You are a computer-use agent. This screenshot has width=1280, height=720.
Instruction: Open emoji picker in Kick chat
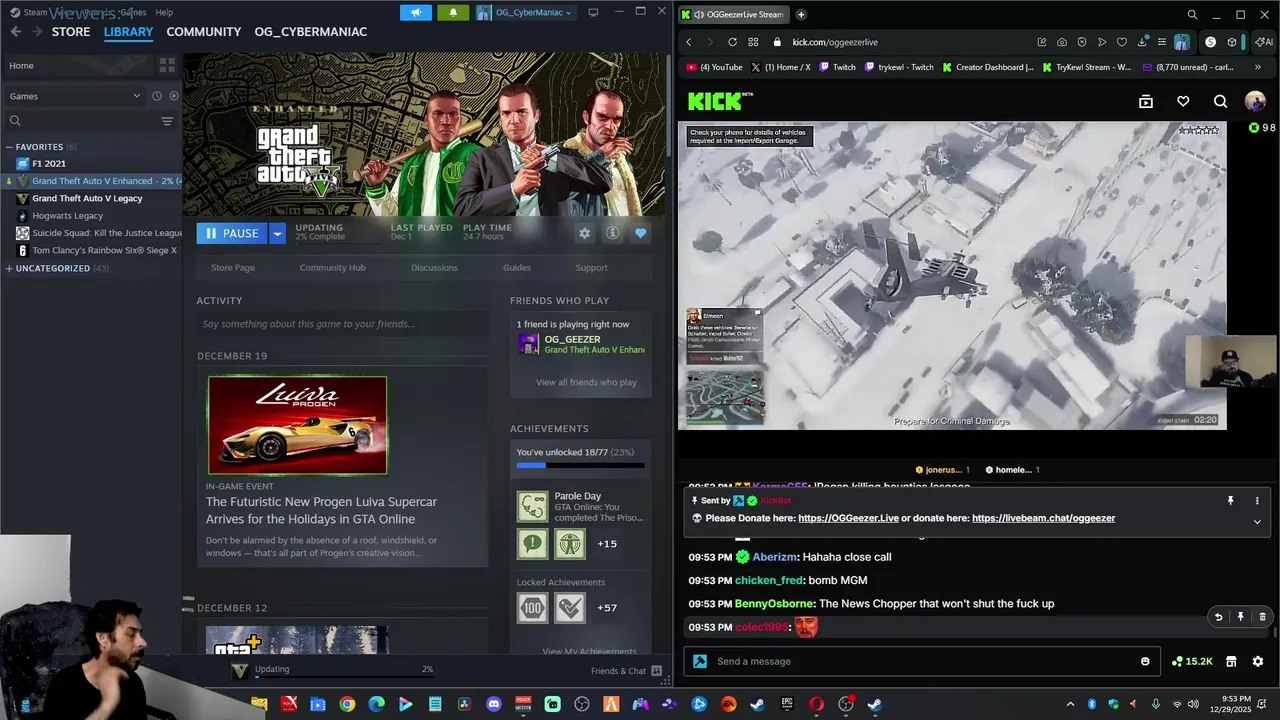tap(1145, 661)
